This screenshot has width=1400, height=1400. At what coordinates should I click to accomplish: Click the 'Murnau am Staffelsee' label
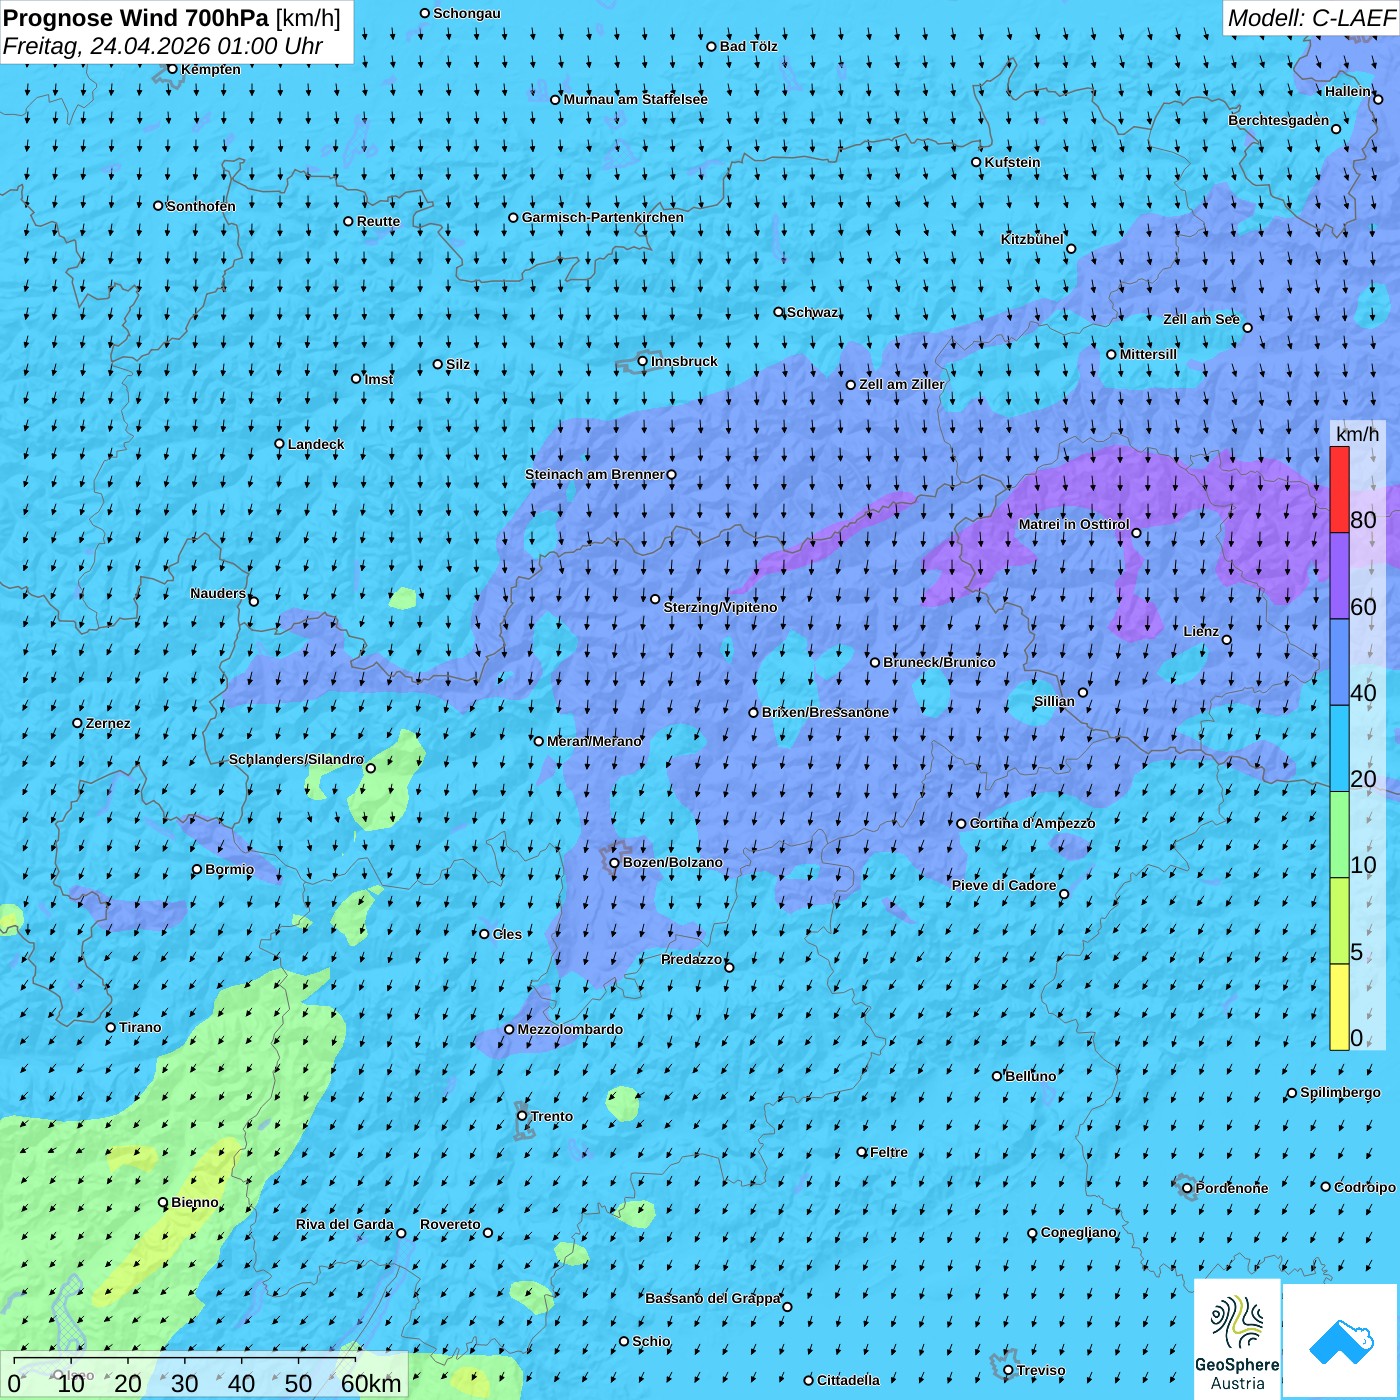click(636, 99)
